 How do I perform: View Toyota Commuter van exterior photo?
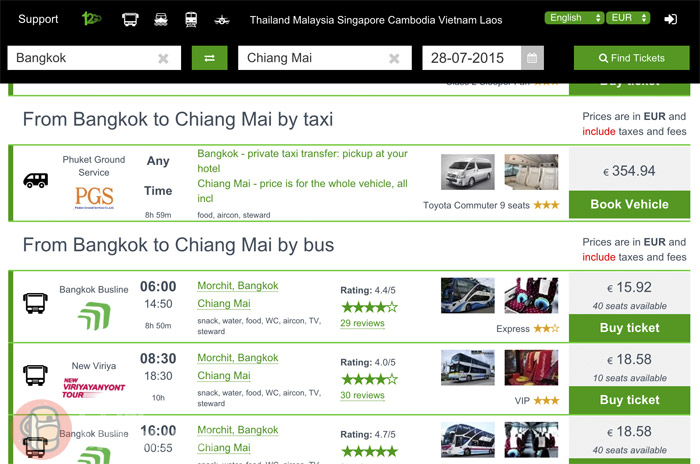coord(467,172)
